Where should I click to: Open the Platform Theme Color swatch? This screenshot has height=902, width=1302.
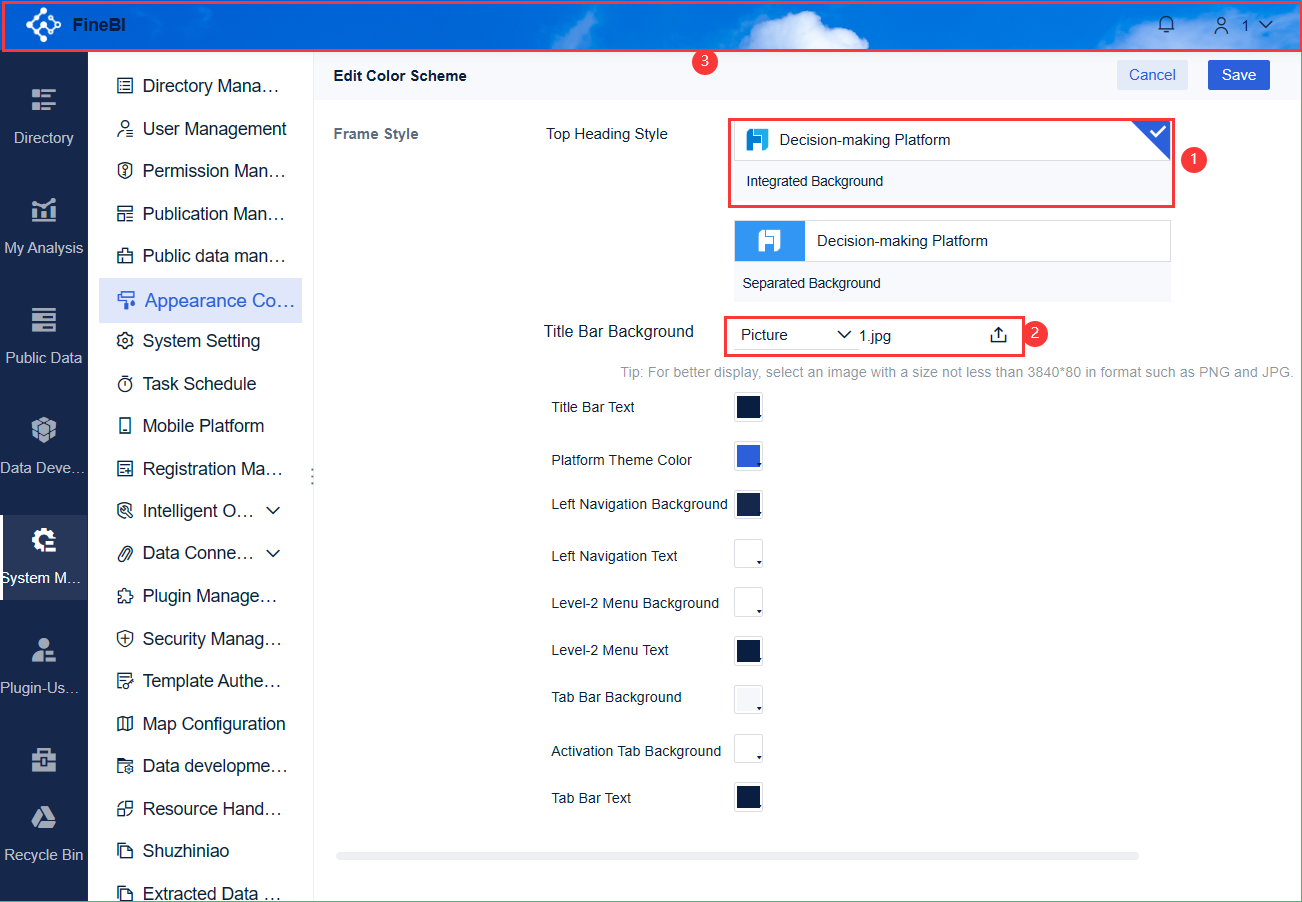click(748, 456)
